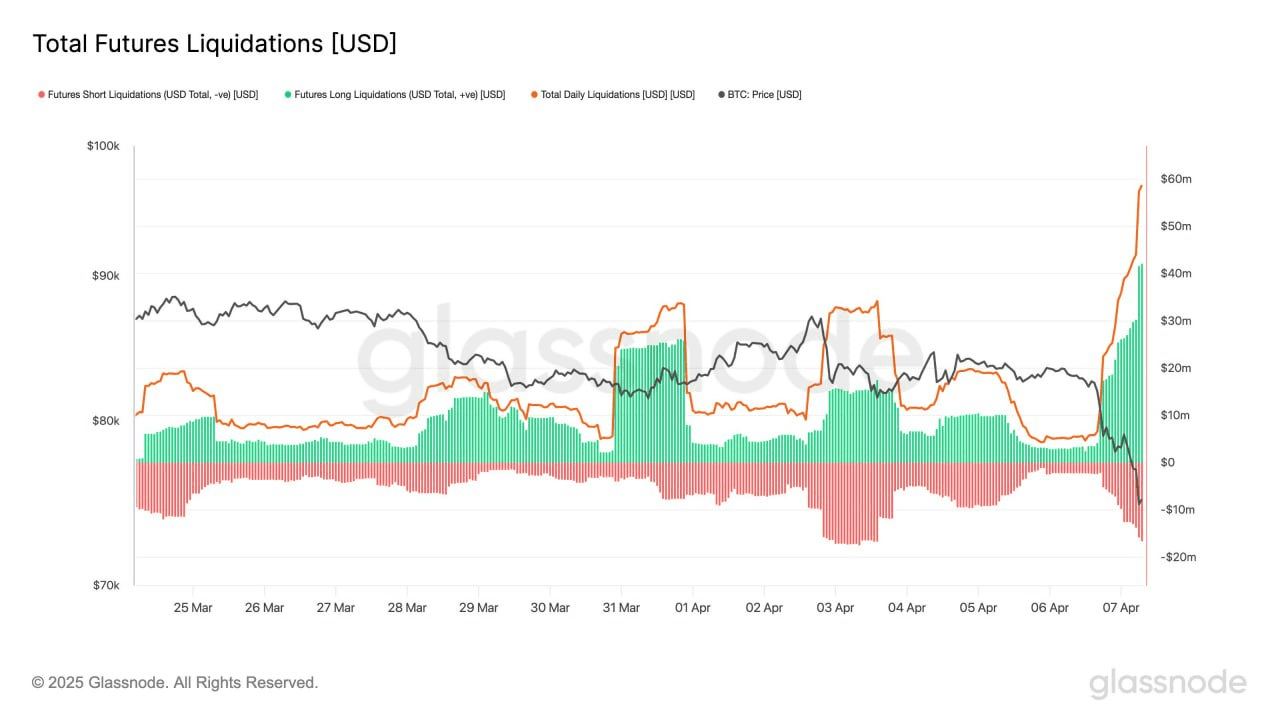Click the Total Futures Liquidations chart title
The image size is (1280, 720).
click(x=215, y=44)
